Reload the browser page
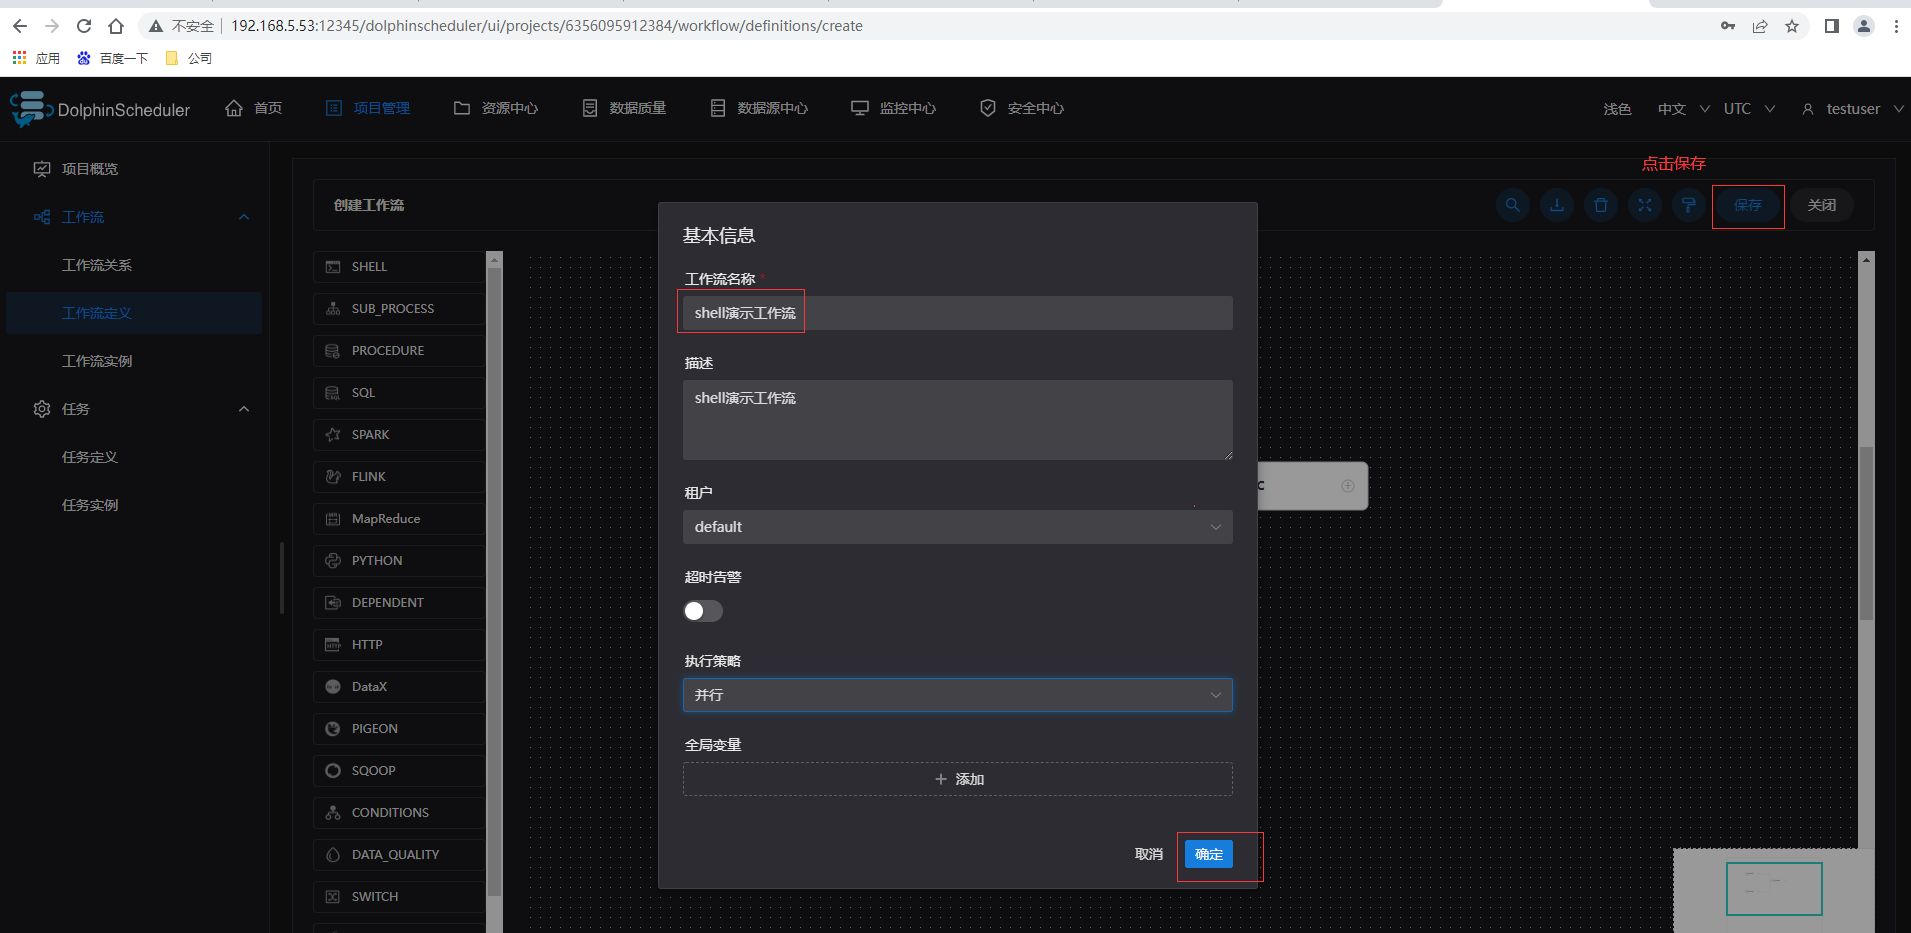 coord(84,26)
